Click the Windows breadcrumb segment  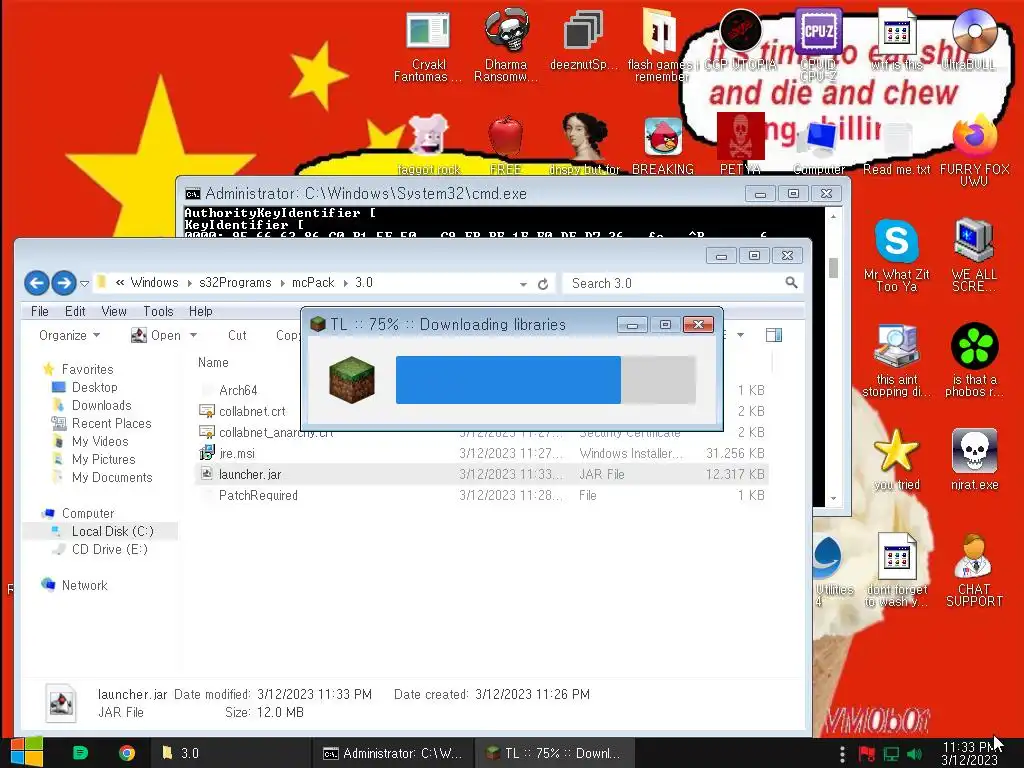pos(154,282)
